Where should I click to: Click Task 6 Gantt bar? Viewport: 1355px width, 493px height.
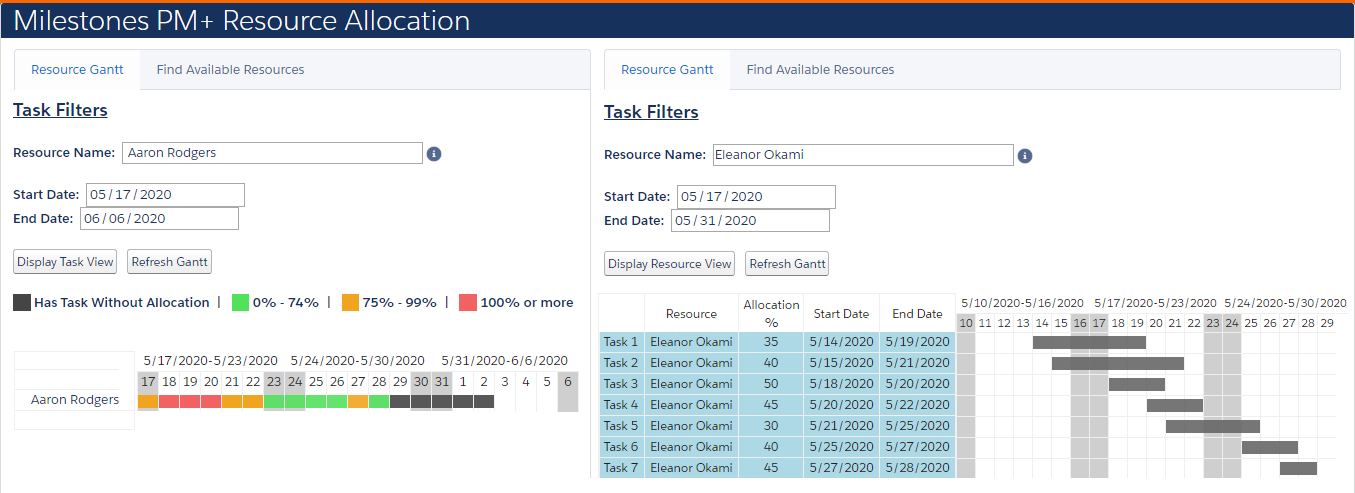(x=1270, y=447)
